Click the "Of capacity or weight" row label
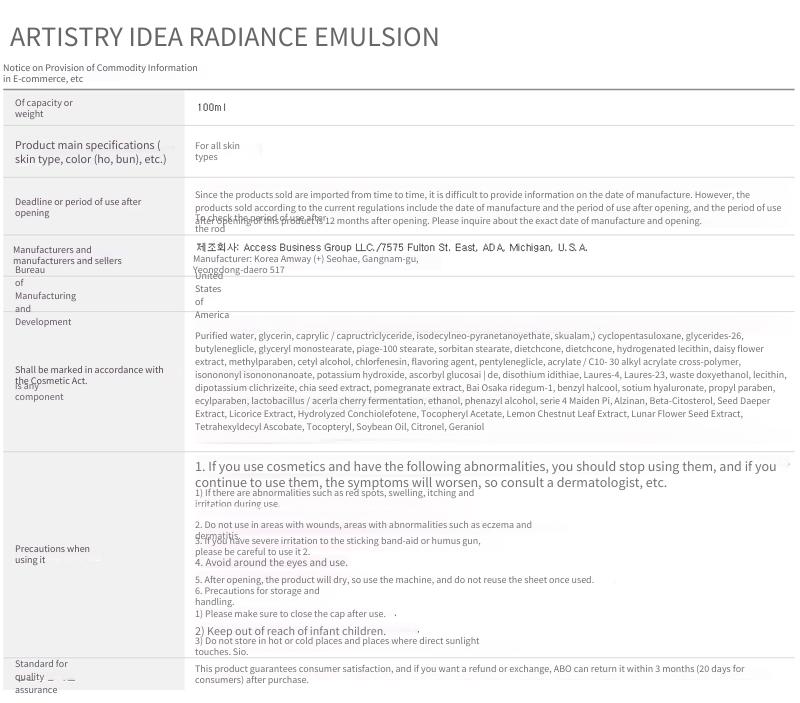800x703 pixels. pyautogui.click(x=44, y=108)
